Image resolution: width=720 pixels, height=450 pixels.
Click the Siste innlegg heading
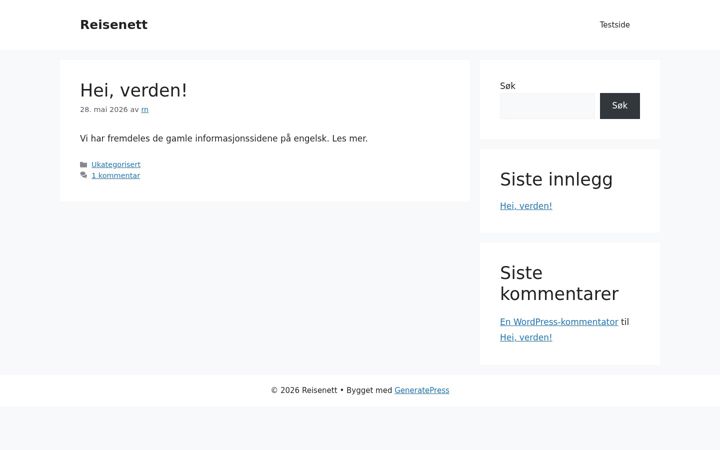click(556, 180)
